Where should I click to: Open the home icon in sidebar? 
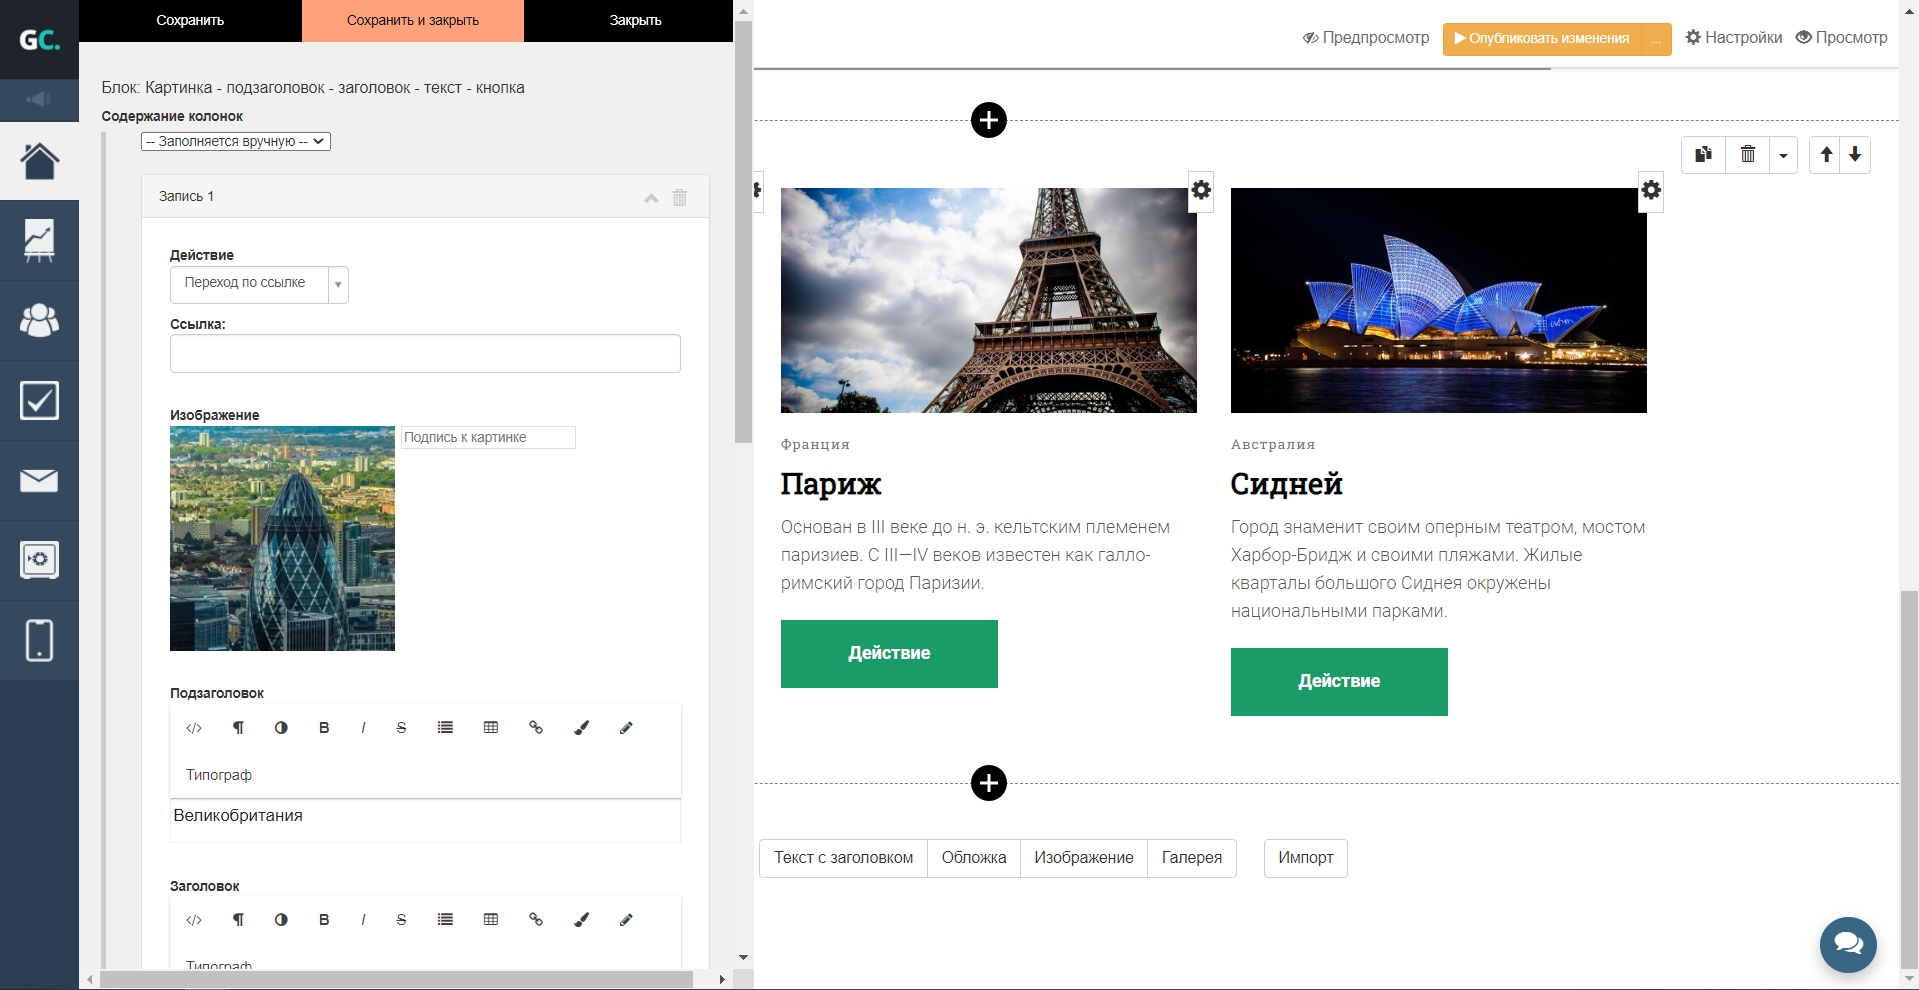[39, 160]
